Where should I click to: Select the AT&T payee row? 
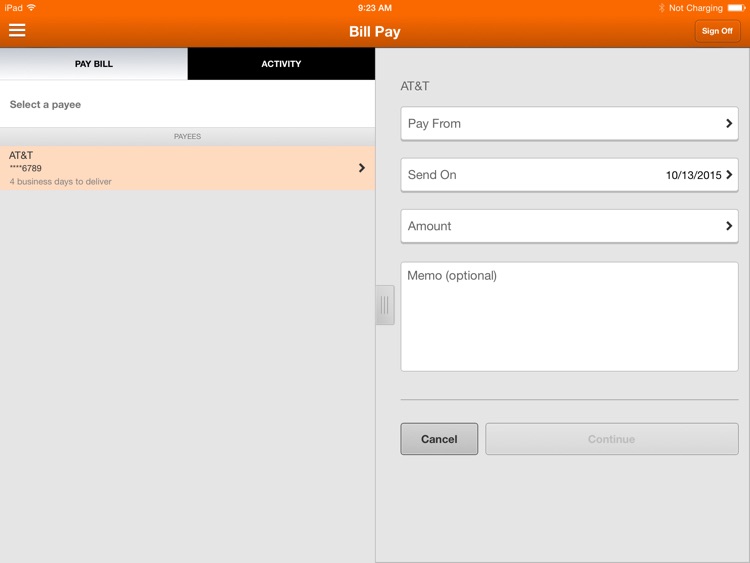(188, 168)
